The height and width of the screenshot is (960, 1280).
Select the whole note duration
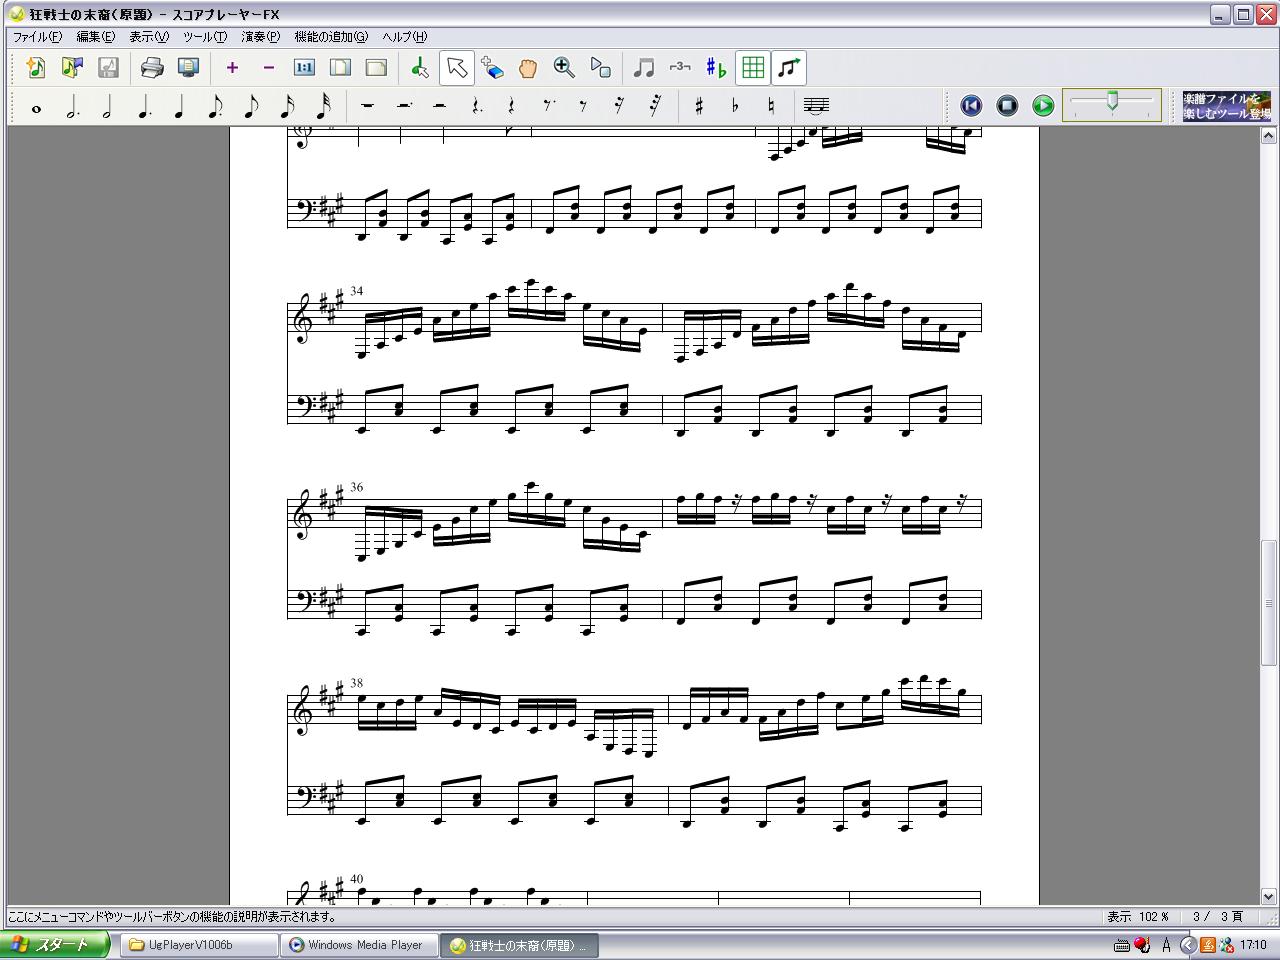pos(37,107)
